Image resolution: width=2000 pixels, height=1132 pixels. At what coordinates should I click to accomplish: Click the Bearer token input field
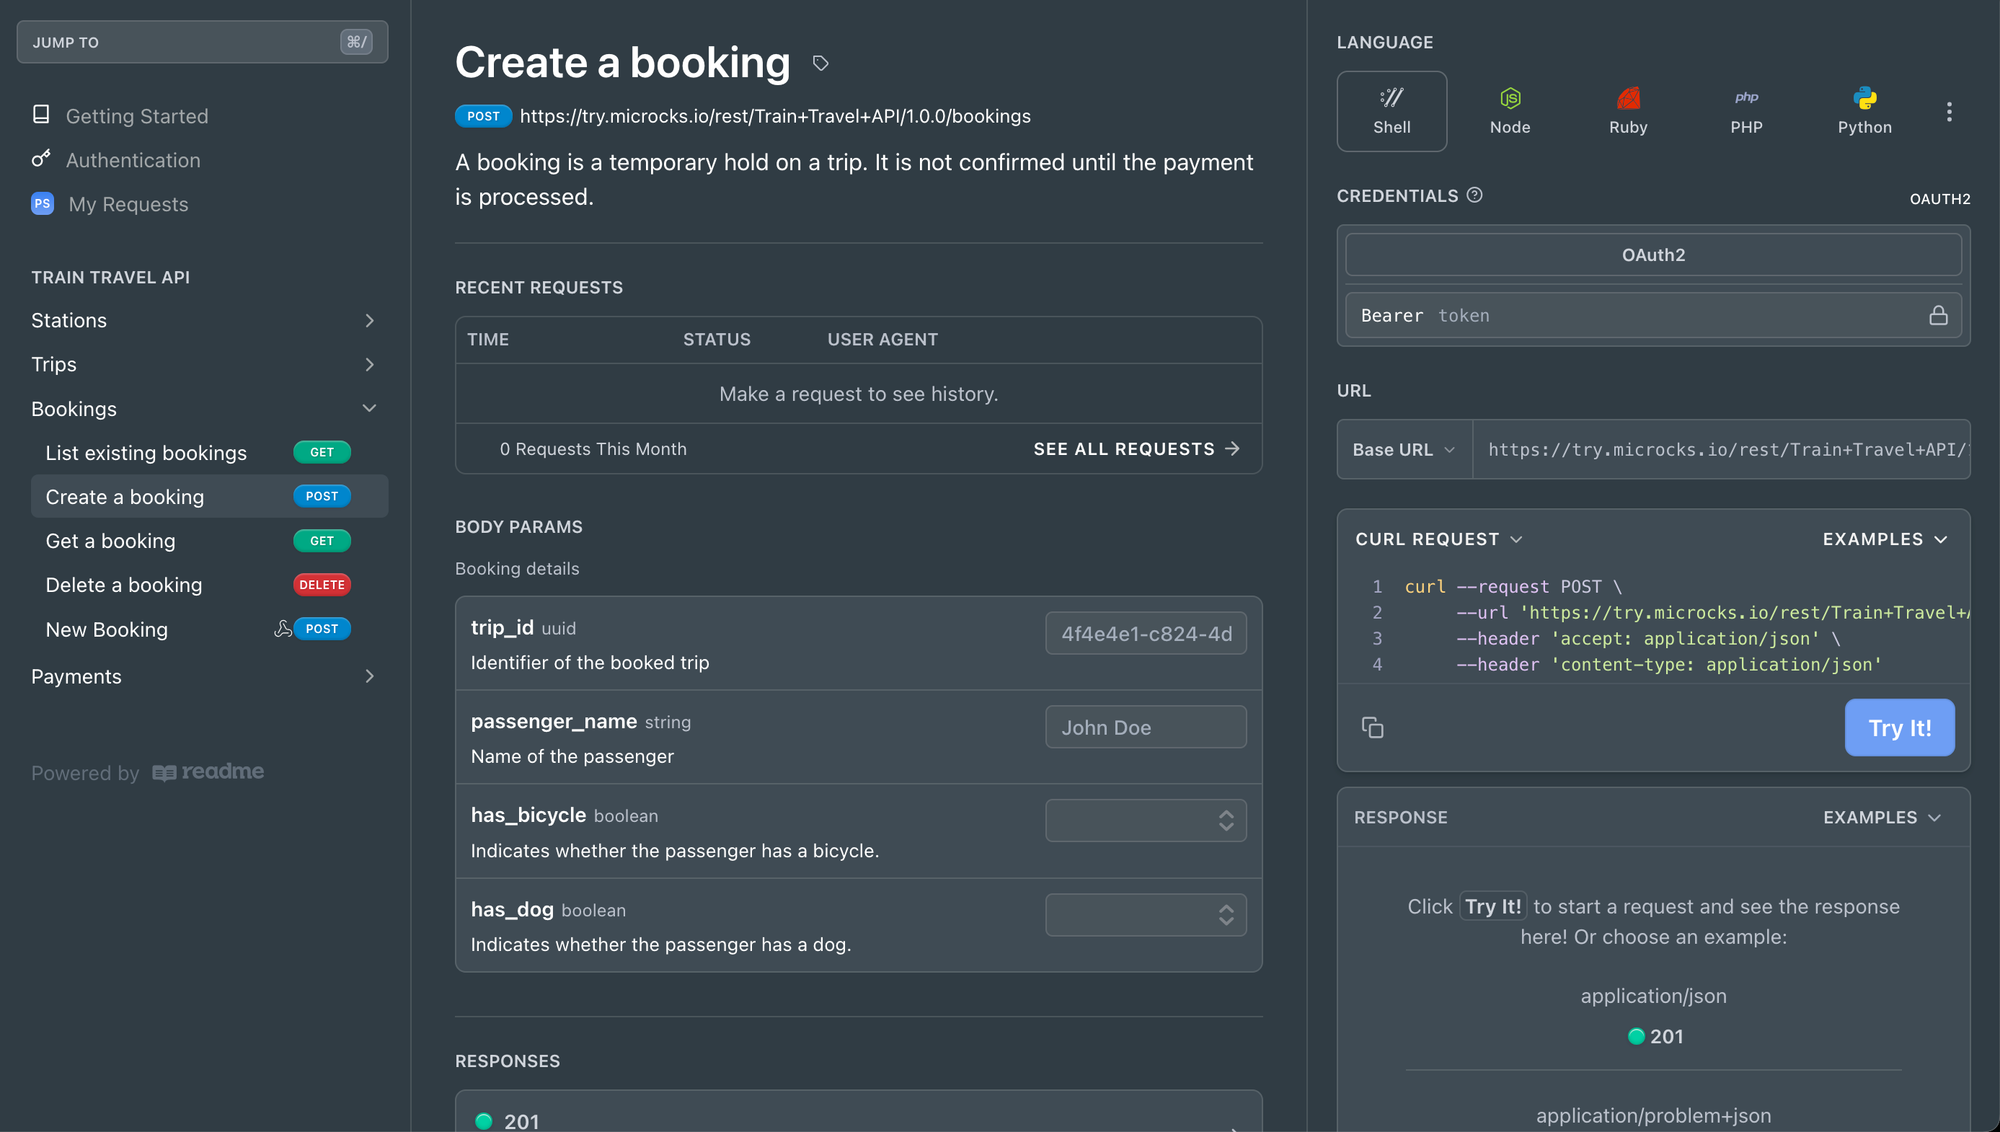(1640, 316)
